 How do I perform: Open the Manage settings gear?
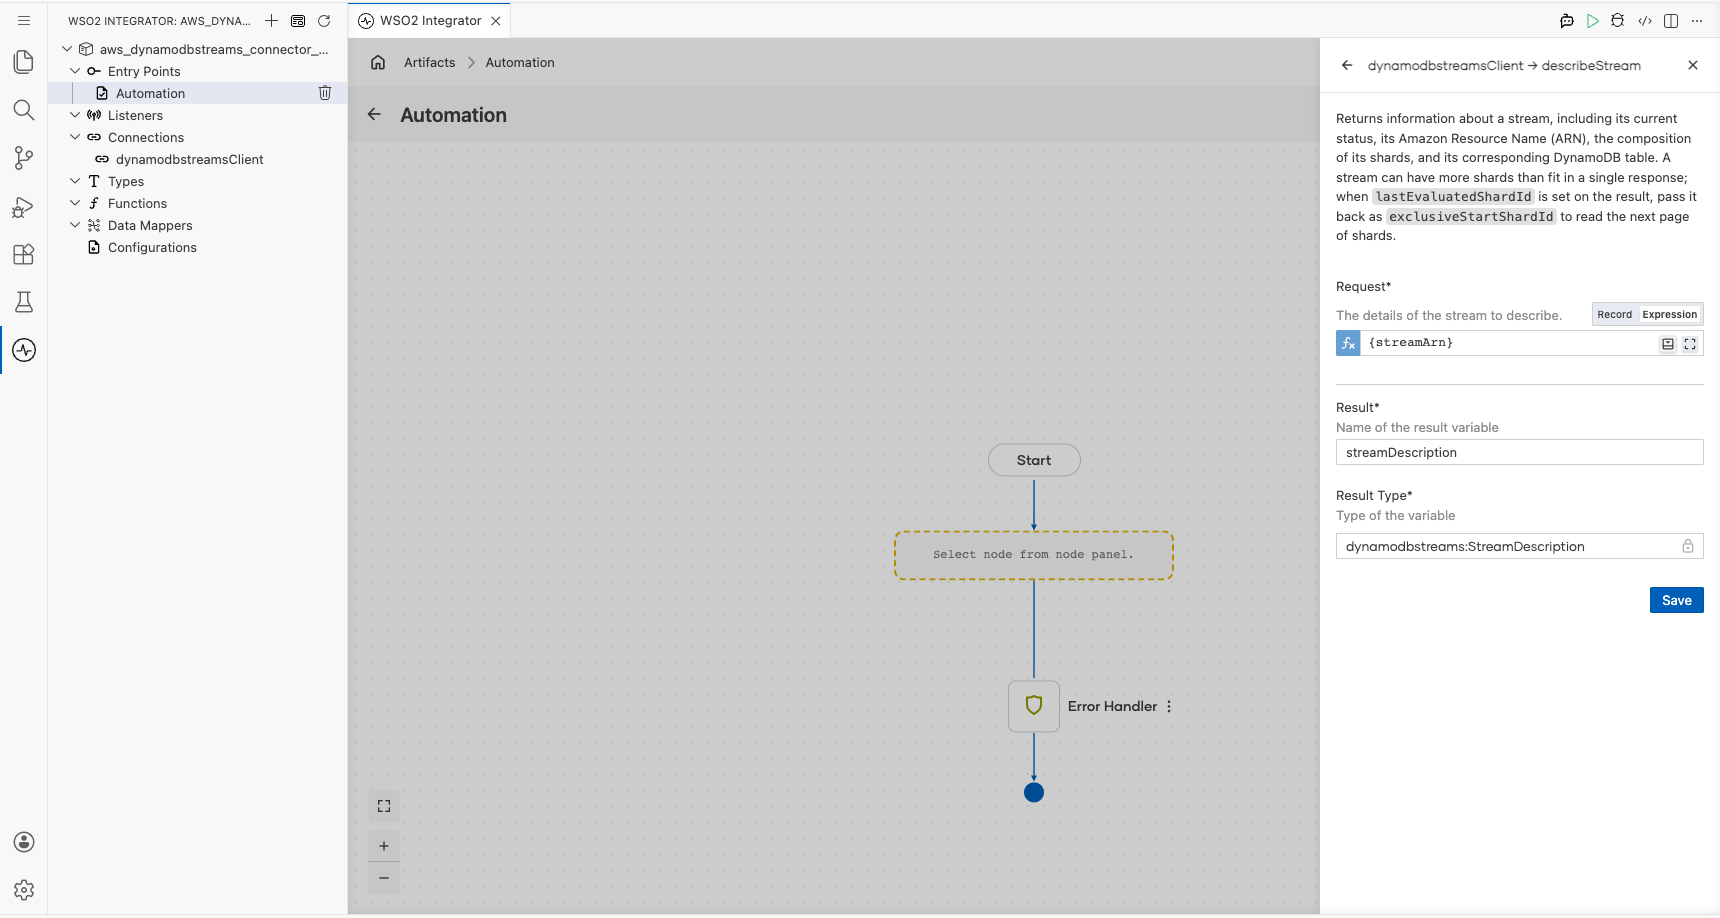coord(24,890)
